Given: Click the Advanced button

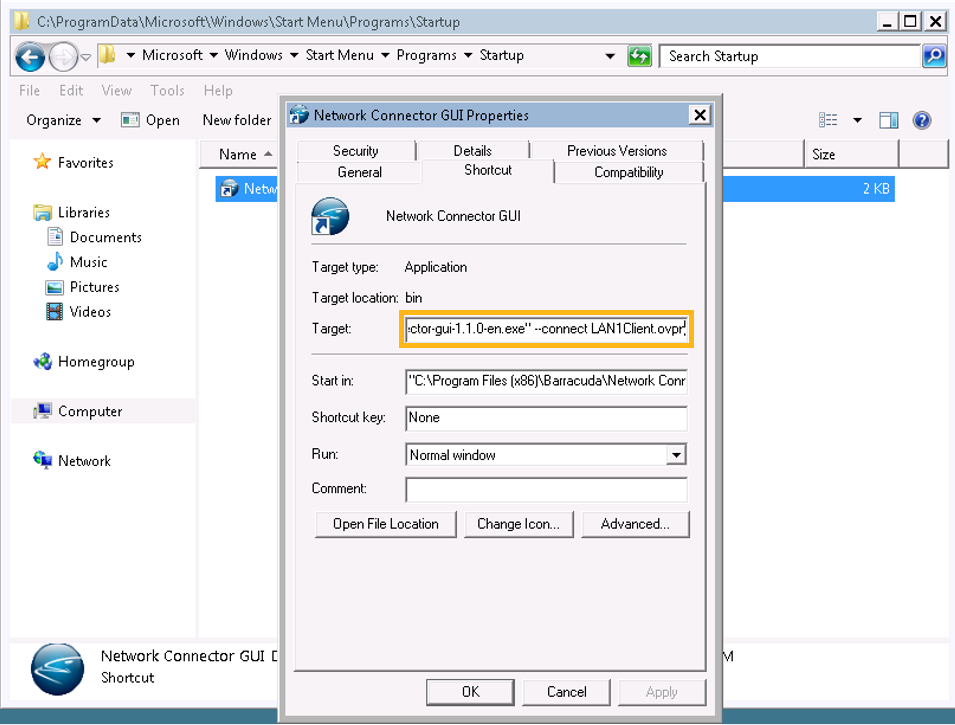Looking at the screenshot, I should 635,524.
